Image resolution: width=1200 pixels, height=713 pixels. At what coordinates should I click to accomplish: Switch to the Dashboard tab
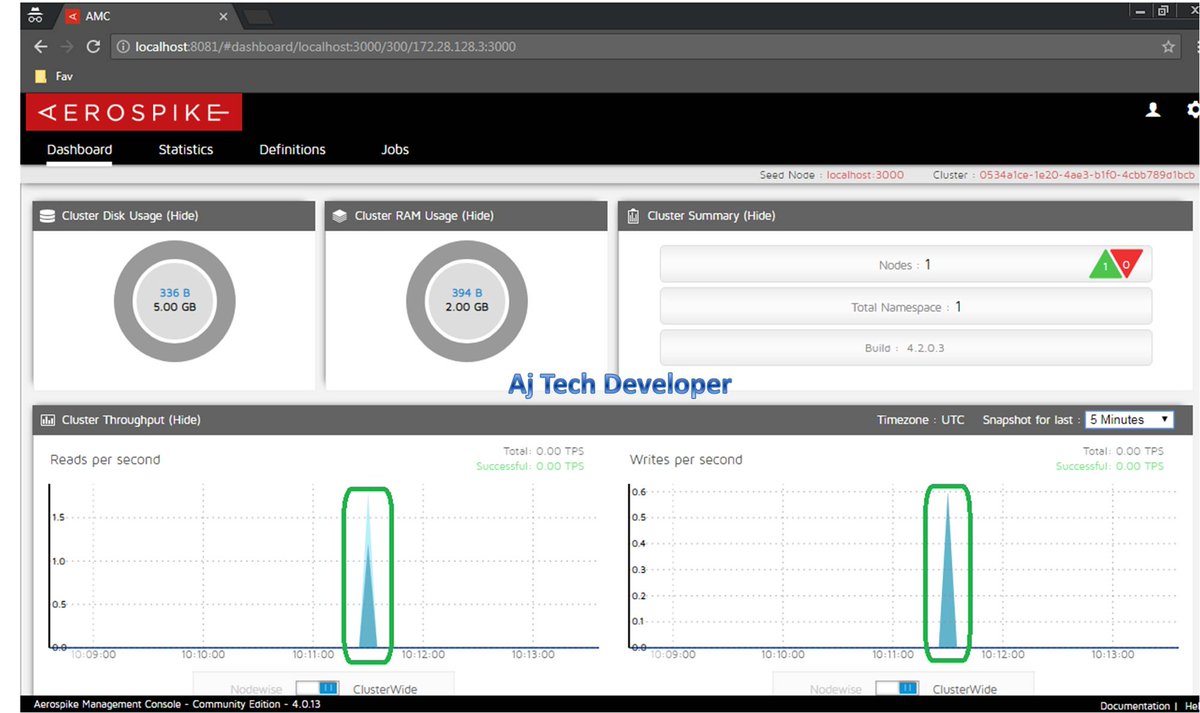click(x=79, y=149)
